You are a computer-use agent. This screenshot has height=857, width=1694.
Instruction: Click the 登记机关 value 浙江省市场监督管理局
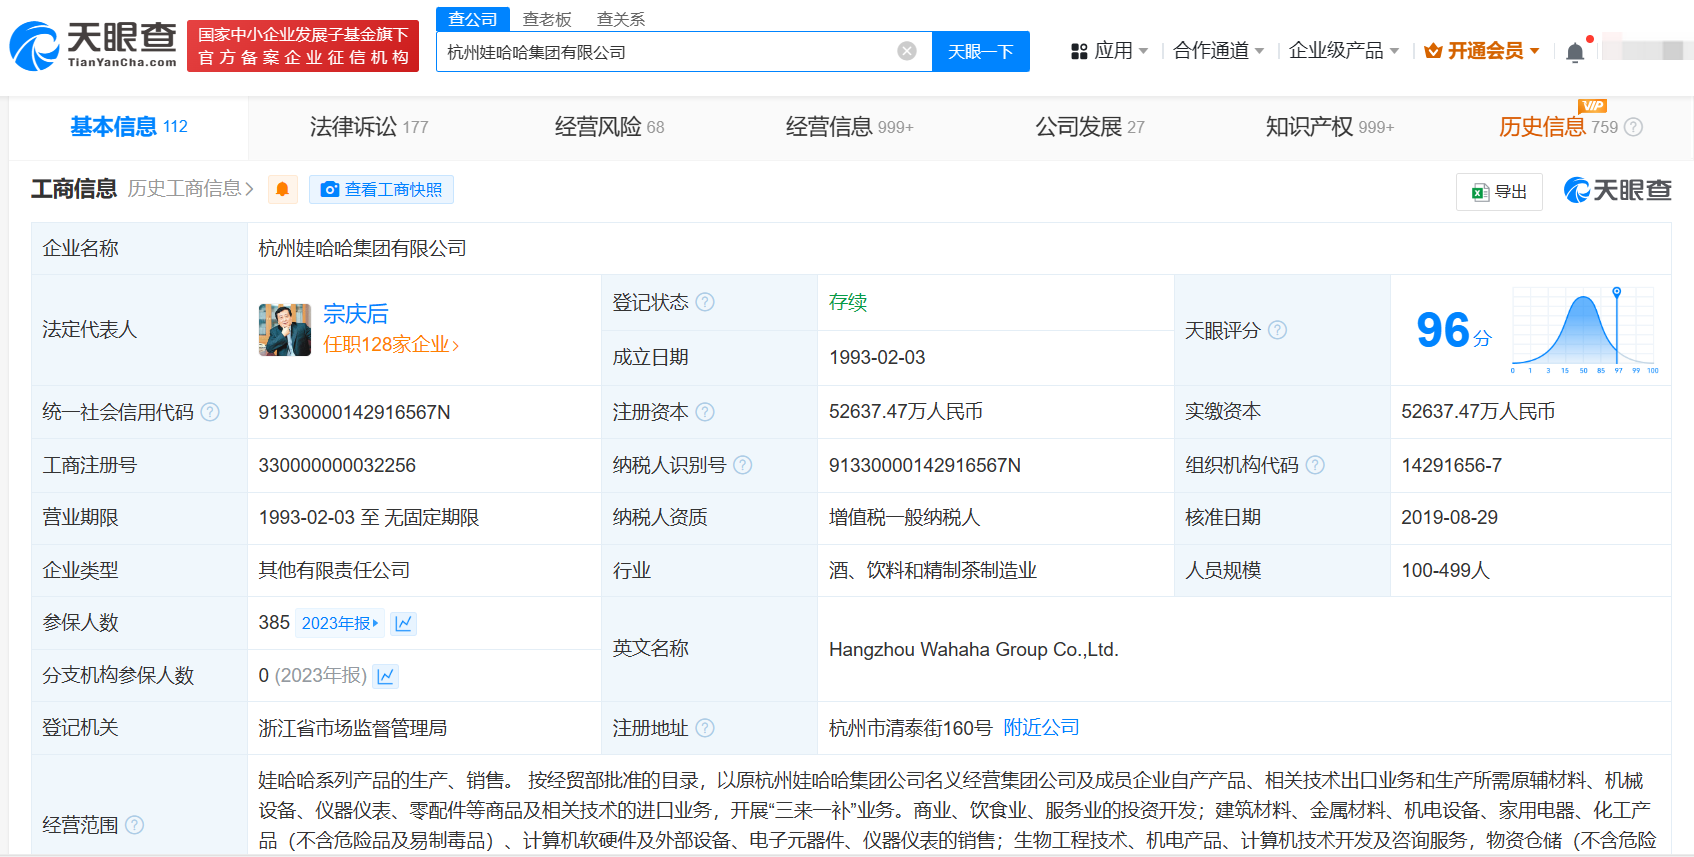point(352,728)
